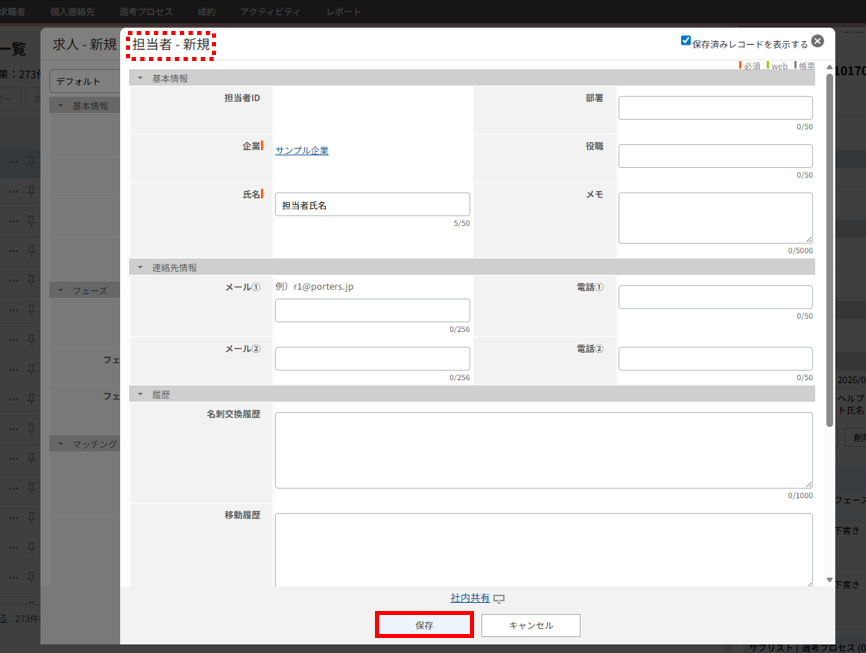The height and width of the screenshot is (653, 866).
Task: Click the monitor icon beside 社内共有
Action: [499, 599]
